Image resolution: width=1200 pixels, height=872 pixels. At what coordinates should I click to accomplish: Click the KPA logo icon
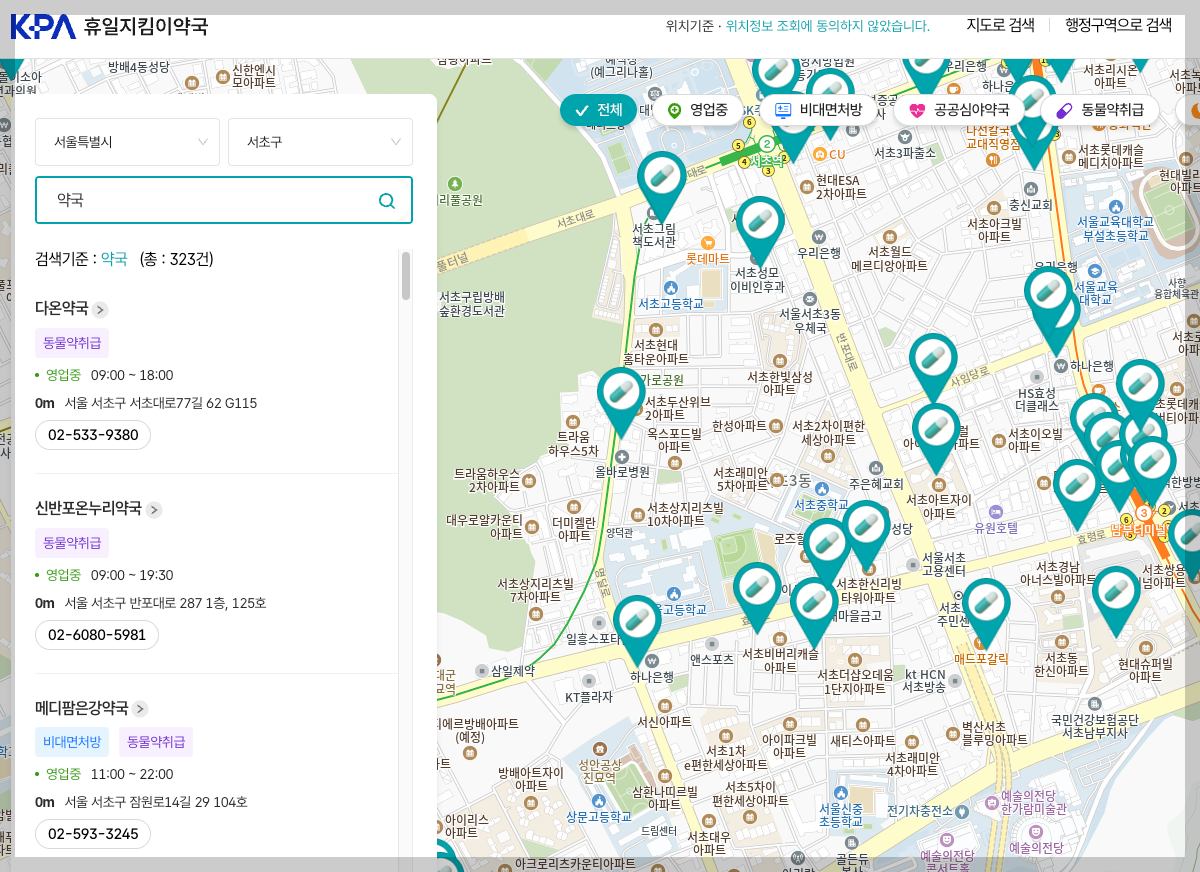coord(40,27)
